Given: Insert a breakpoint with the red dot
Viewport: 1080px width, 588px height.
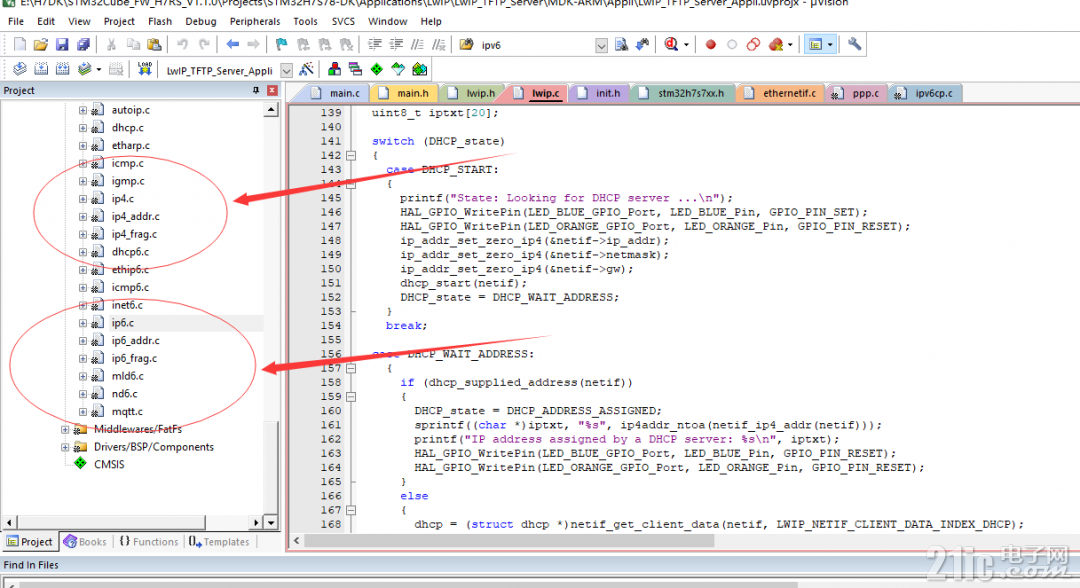Looking at the screenshot, I should coord(711,45).
